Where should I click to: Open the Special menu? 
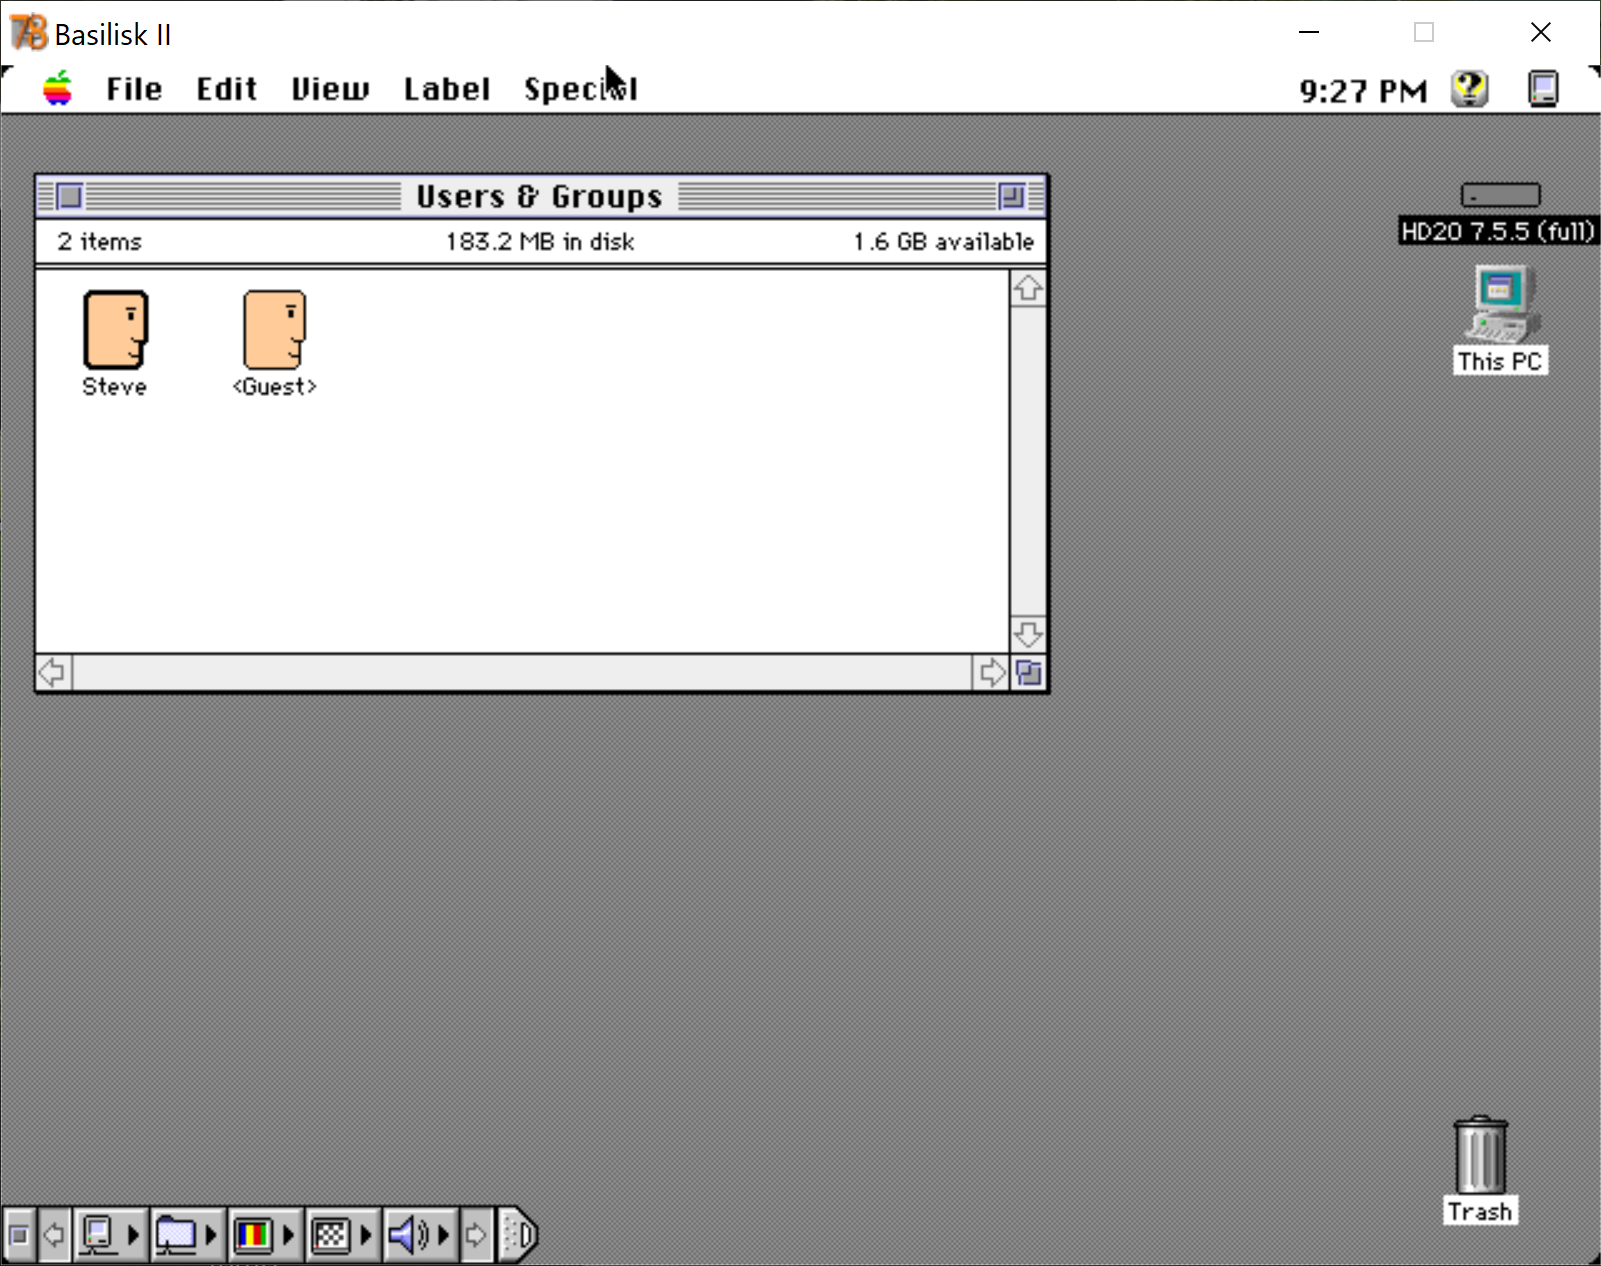click(x=581, y=89)
